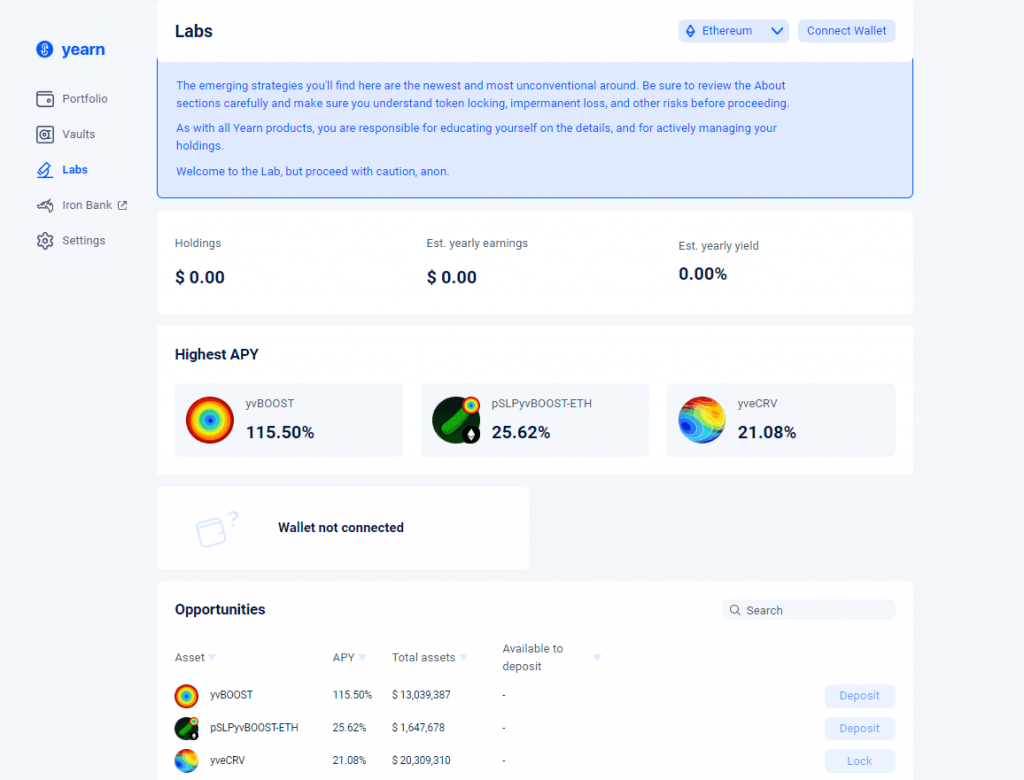Click the Portfolio wallet icon in sidebar
1024x780 pixels.
coord(45,99)
